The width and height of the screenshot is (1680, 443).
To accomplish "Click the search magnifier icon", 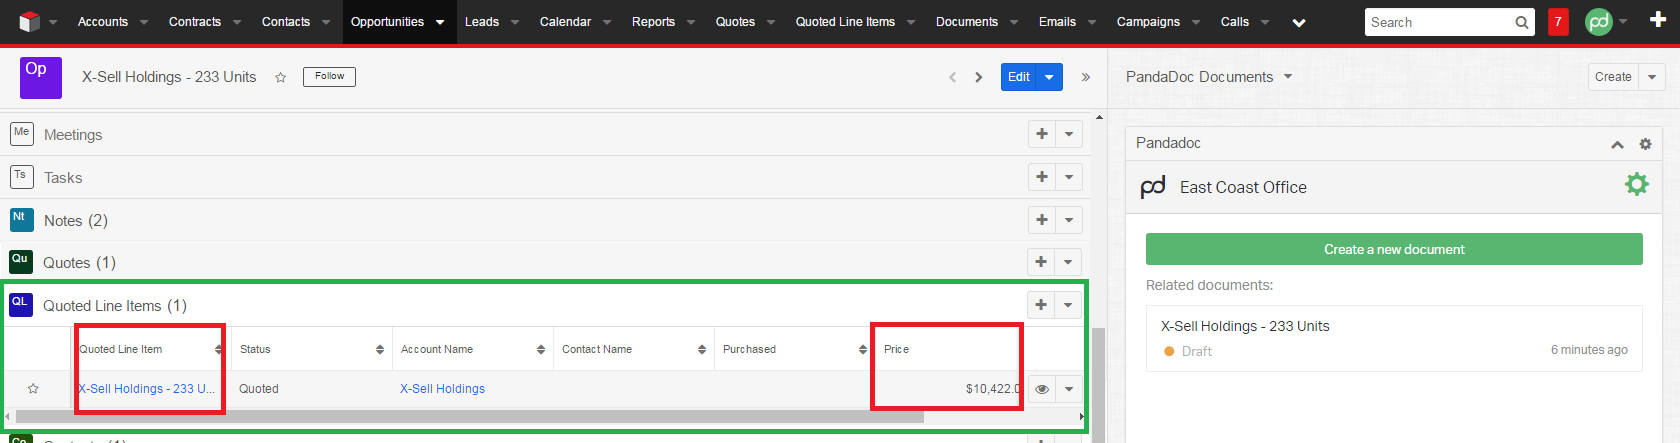I will pos(1521,22).
